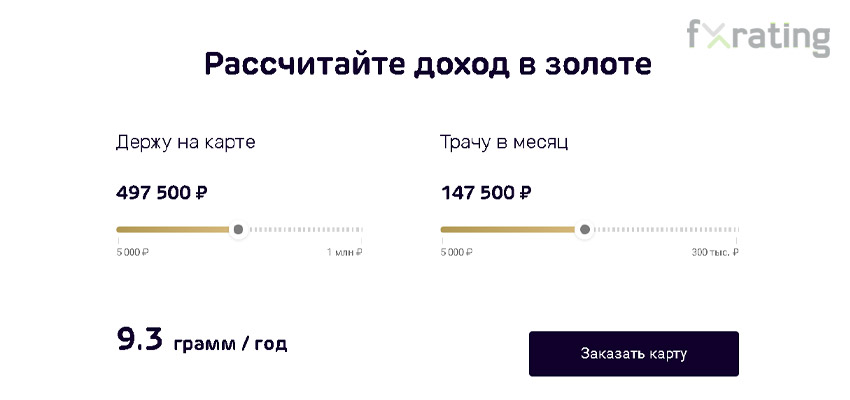Click the green X in the fxrating logo
850x400 pixels.
718,38
